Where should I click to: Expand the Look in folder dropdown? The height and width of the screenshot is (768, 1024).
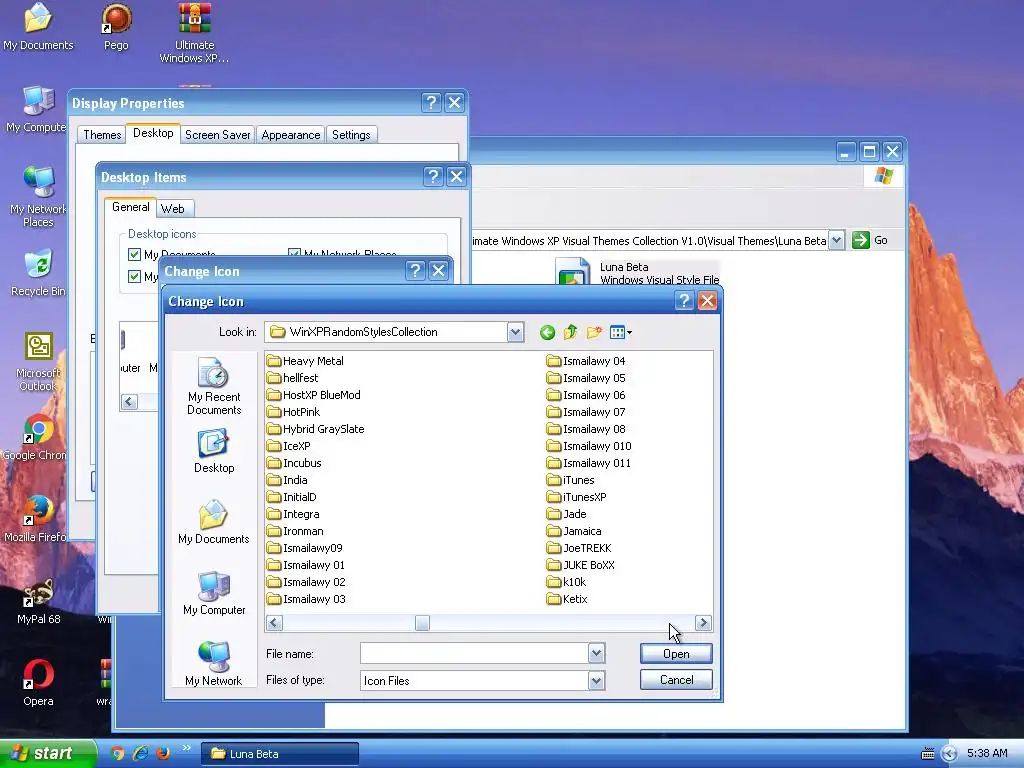(515, 332)
